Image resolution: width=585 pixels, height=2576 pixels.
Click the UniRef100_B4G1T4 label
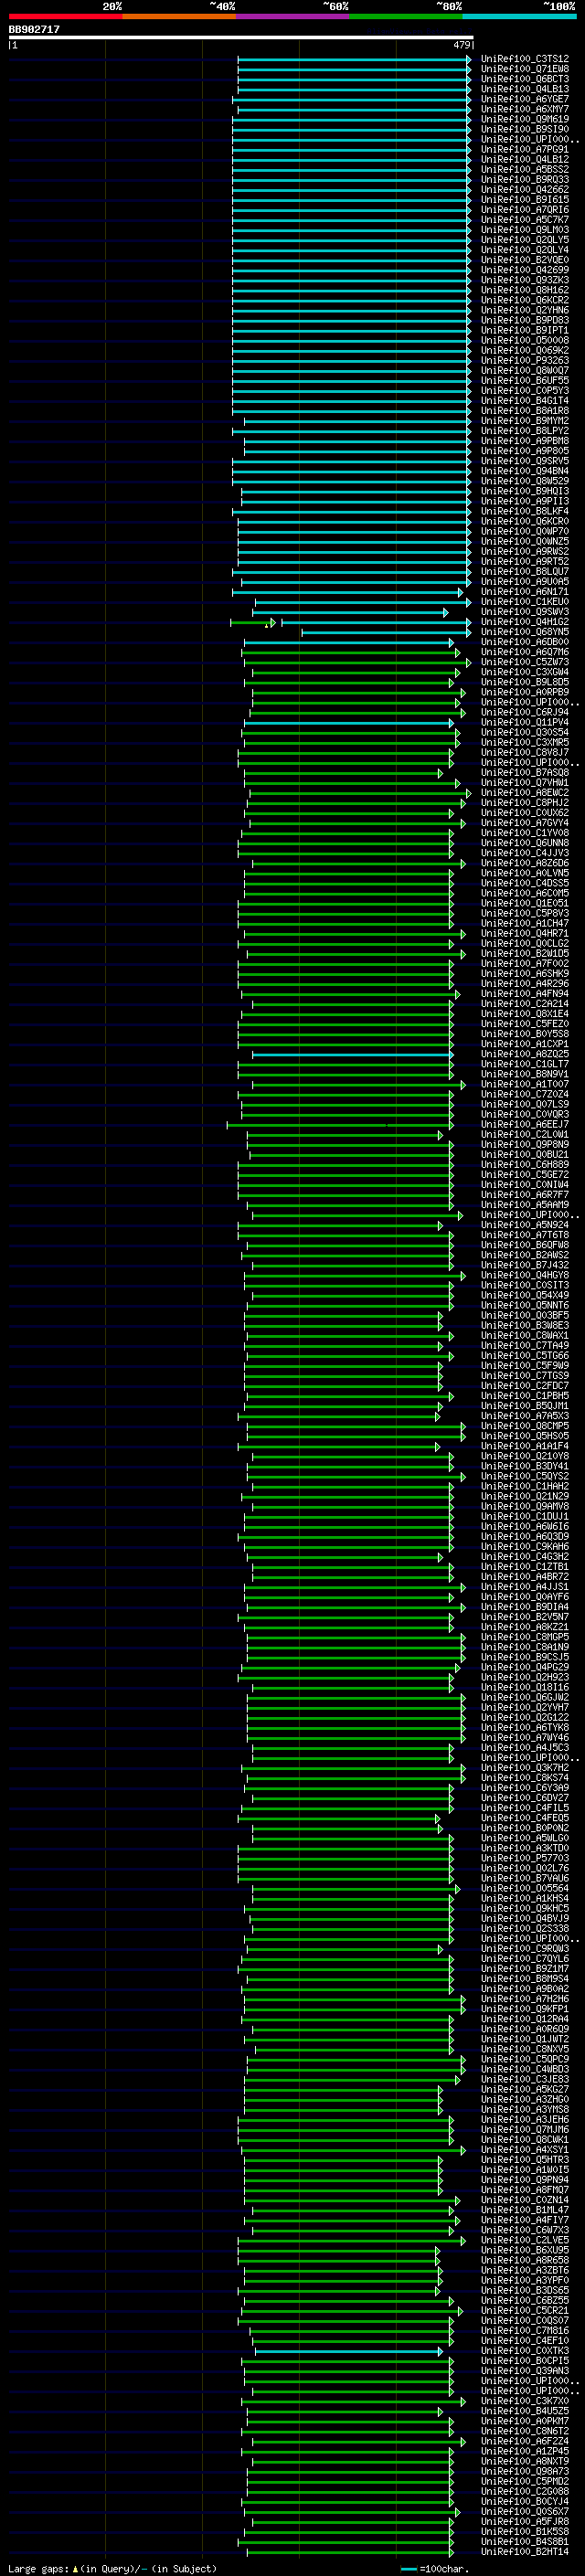tap(525, 401)
